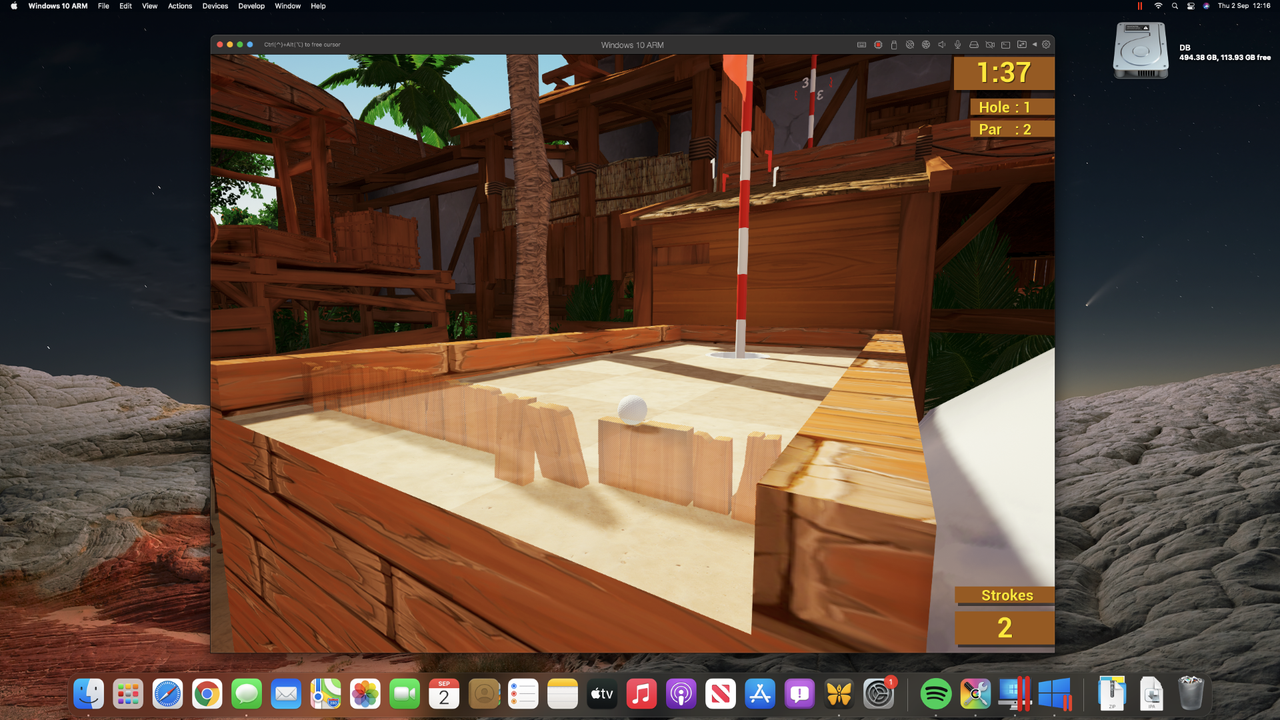Open Launchpad from the Dock
Screen dimensions: 1280x720
click(127, 693)
